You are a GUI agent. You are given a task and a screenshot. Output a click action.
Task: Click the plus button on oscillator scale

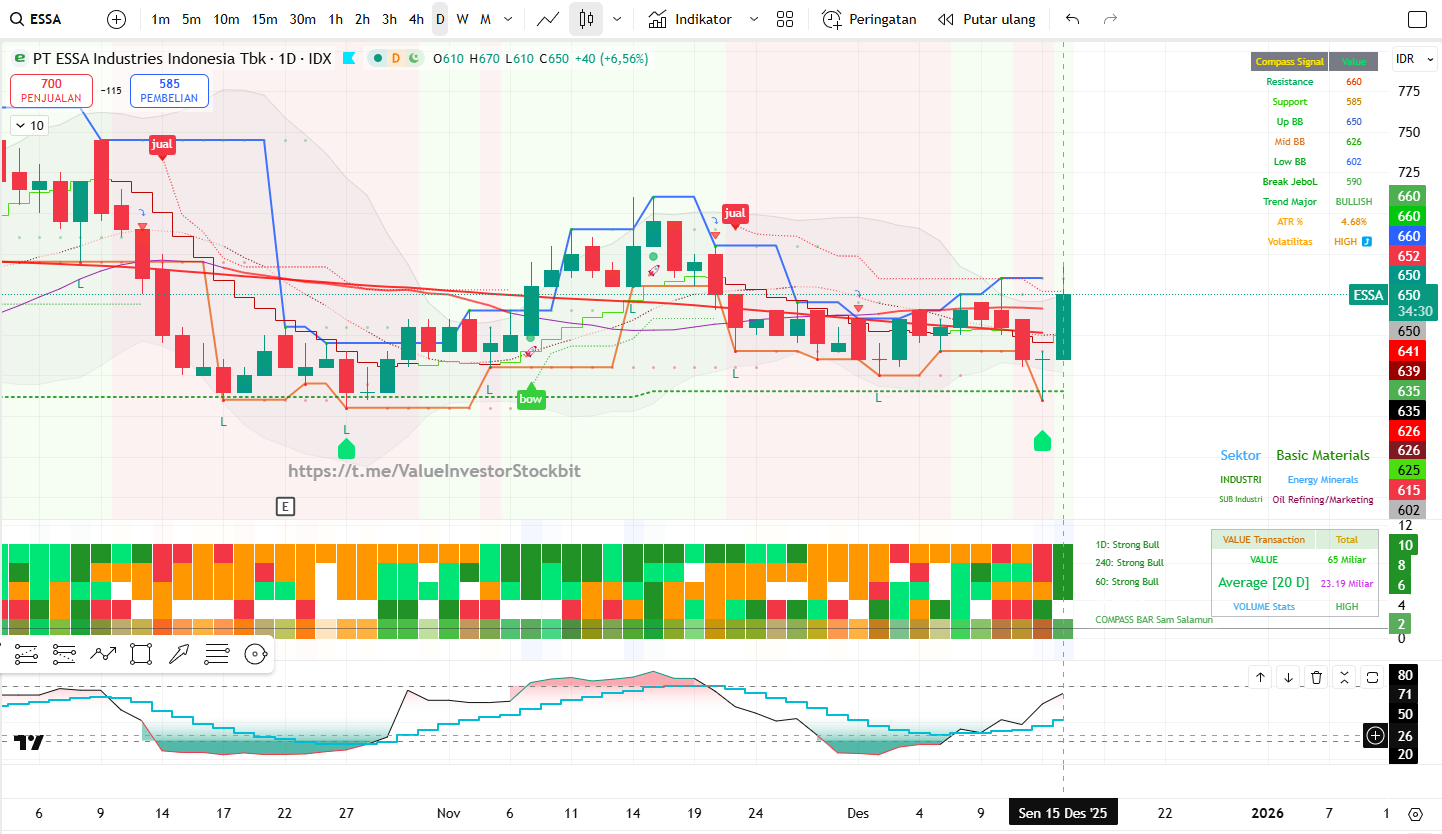pyautogui.click(x=1376, y=736)
